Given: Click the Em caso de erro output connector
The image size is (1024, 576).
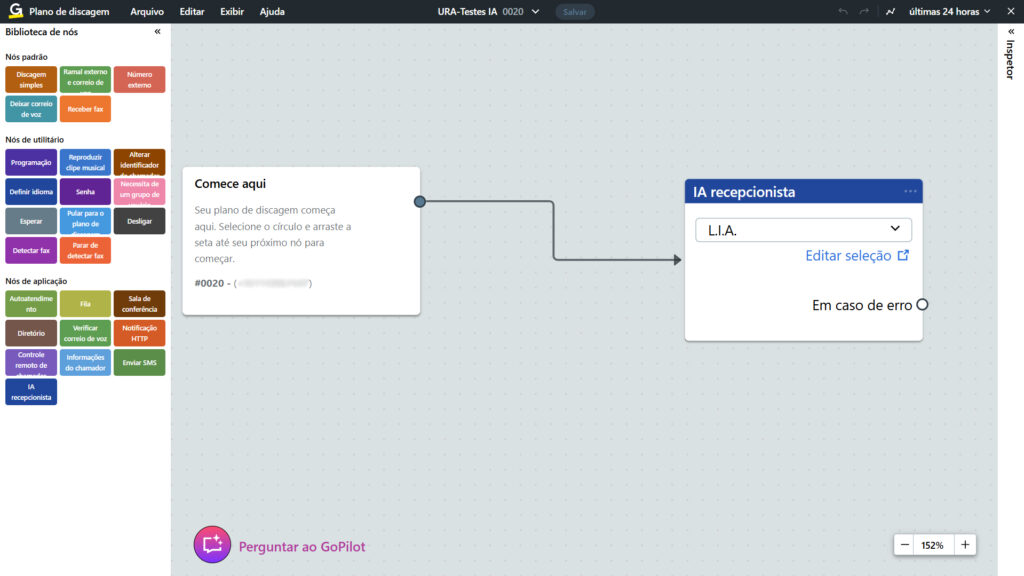Looking at the screenshot, I should point(922,304).
